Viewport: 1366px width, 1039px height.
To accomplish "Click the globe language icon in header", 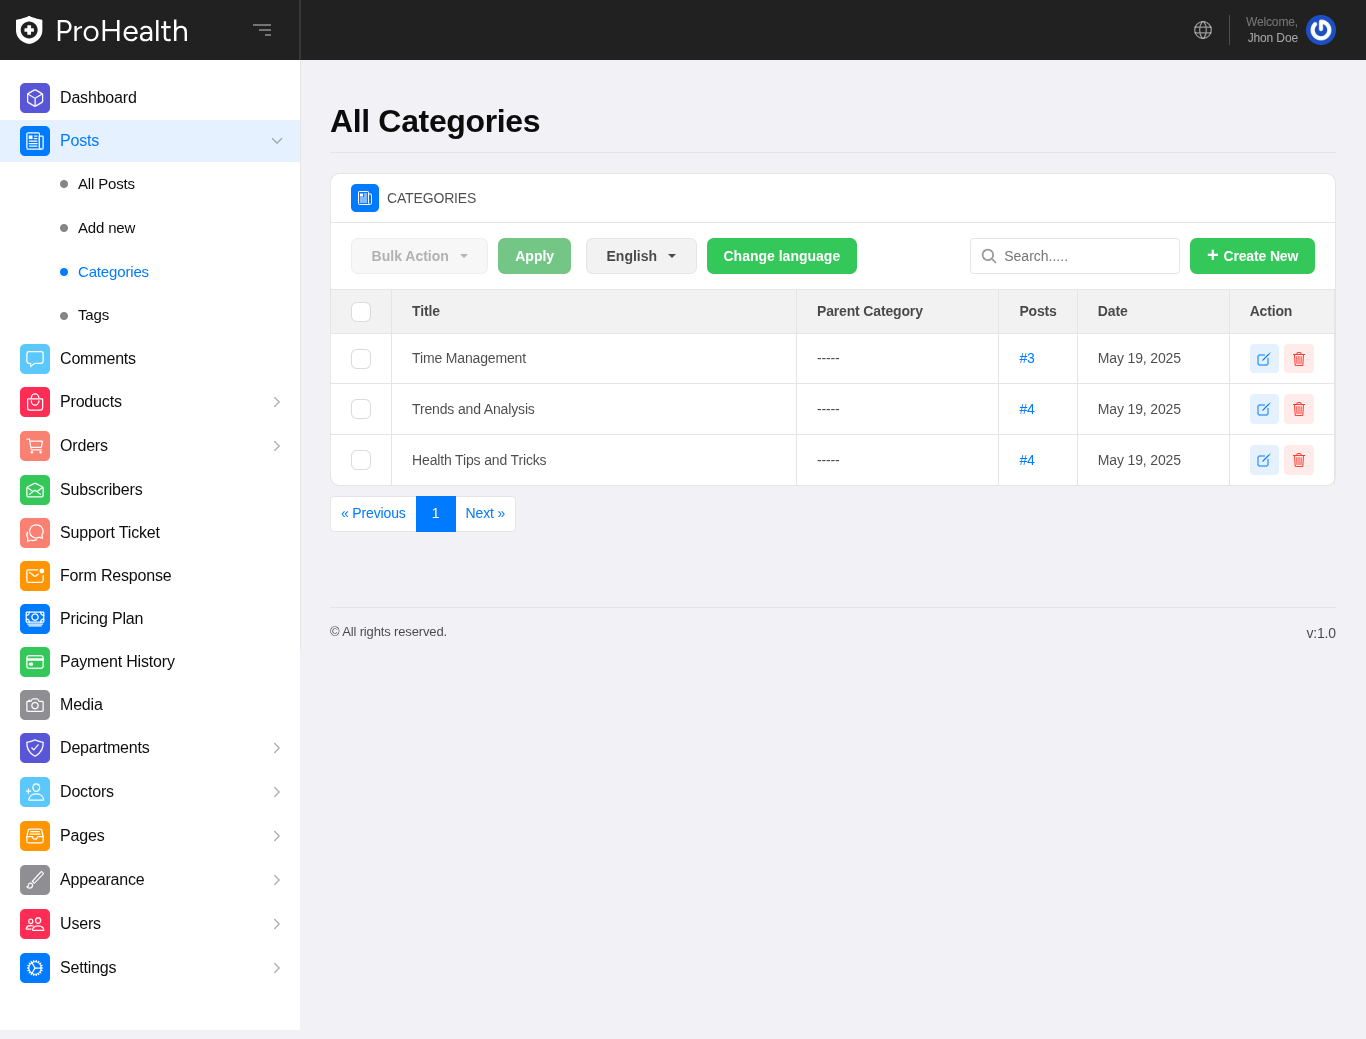I will click(1202, 30).
